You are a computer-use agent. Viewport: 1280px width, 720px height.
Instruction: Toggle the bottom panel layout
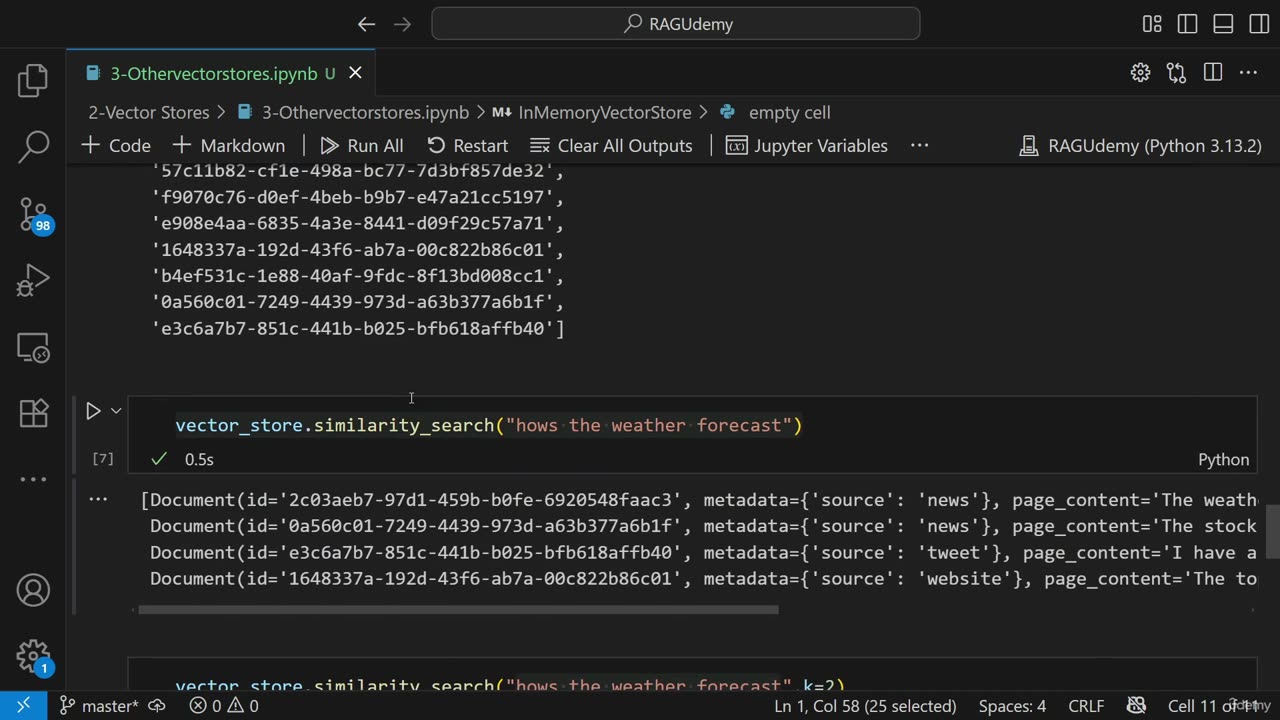[x=1223, y=24]
